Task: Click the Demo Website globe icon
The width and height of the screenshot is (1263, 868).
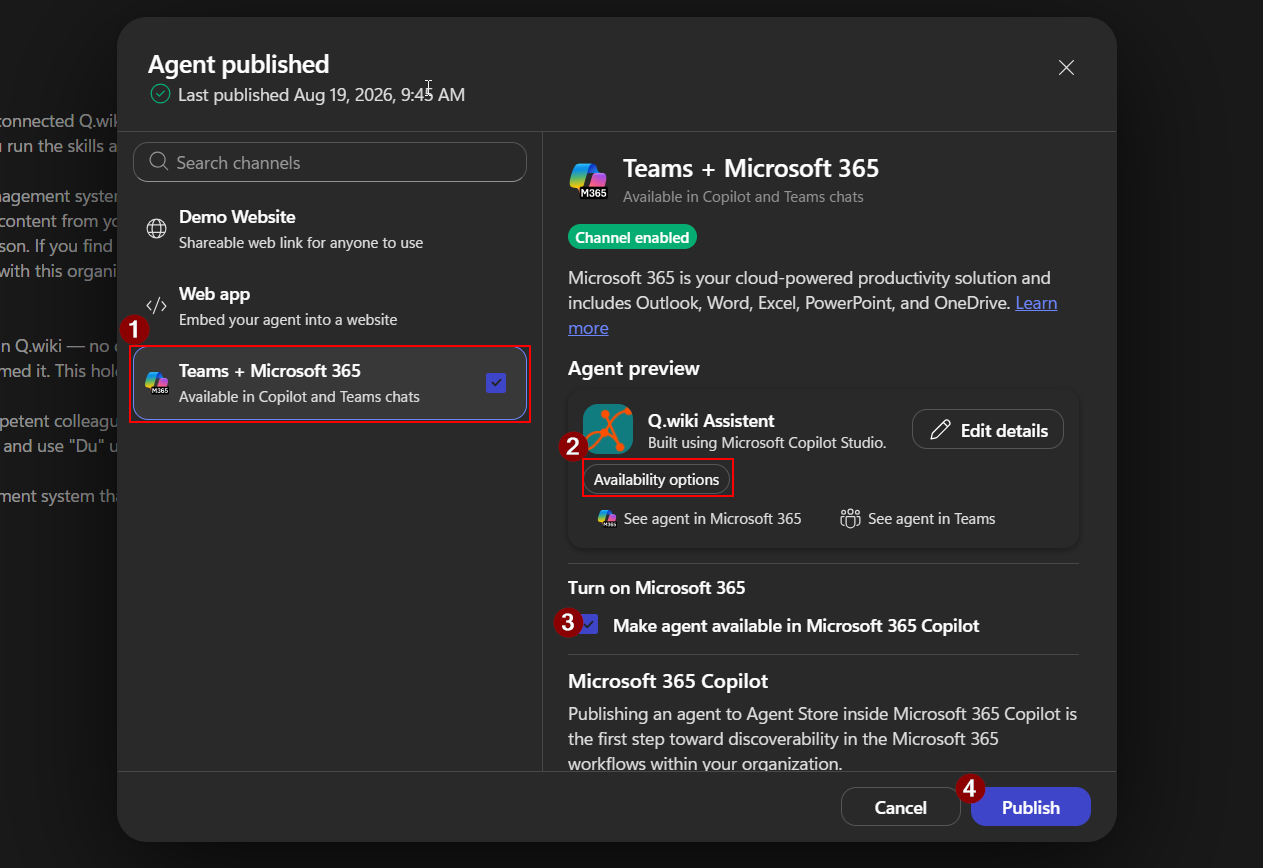Action: tap(157, 229)
